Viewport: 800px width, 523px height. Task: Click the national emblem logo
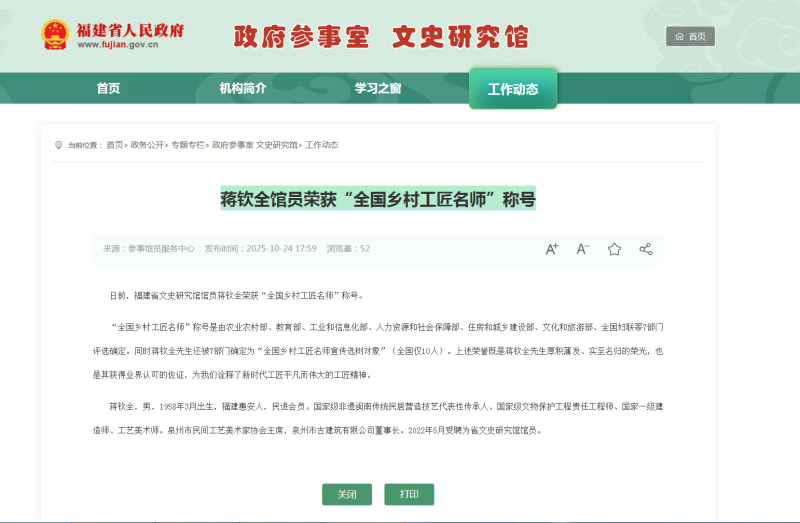55,36
